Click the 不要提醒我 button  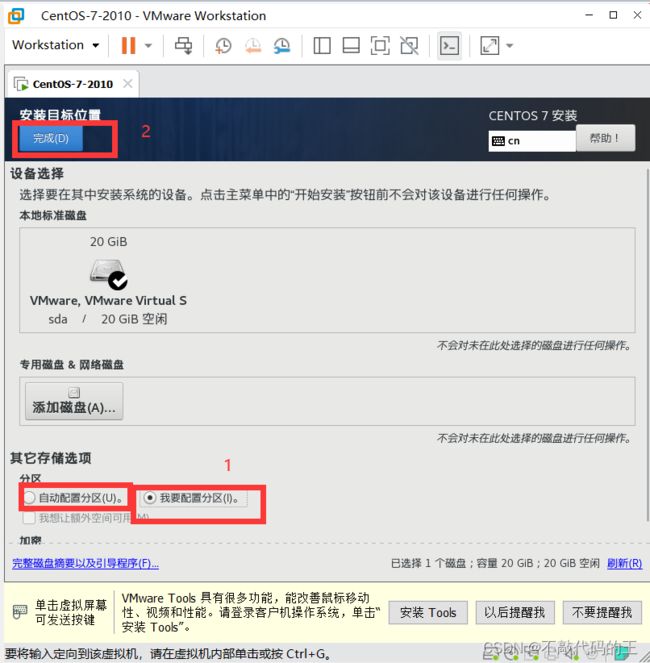(602, 613)
